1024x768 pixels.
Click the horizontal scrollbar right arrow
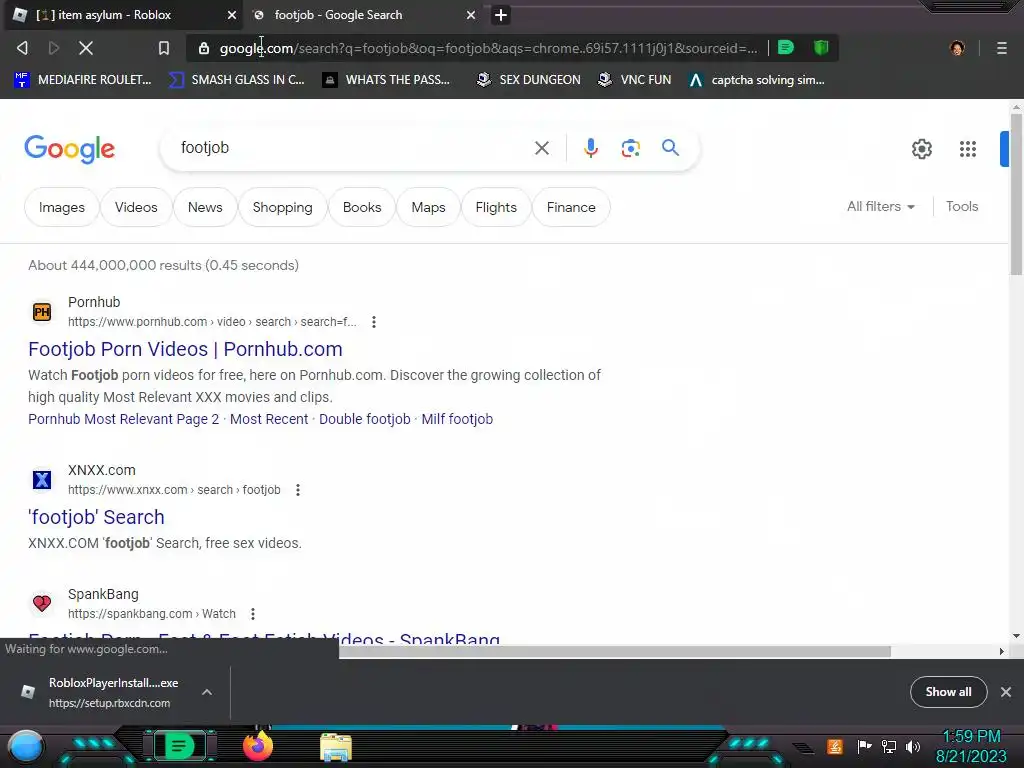tap(1001, 651)
